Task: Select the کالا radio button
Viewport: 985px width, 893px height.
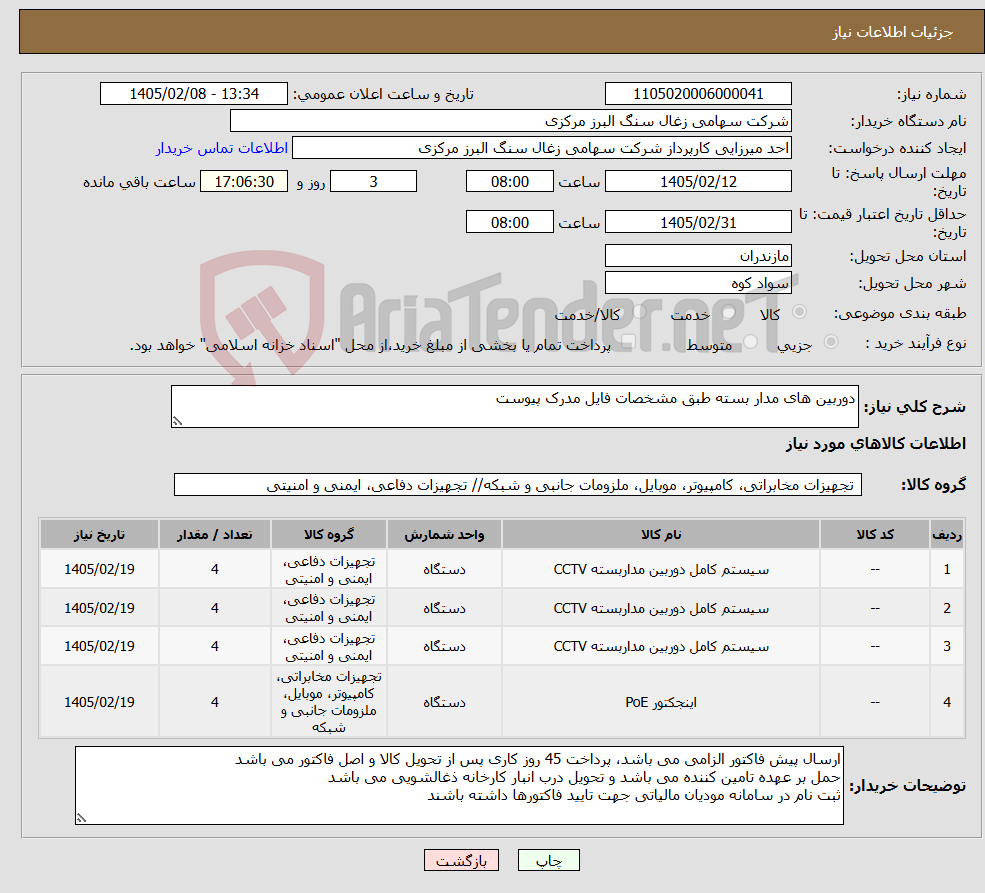Action: (x=800, y=311)
